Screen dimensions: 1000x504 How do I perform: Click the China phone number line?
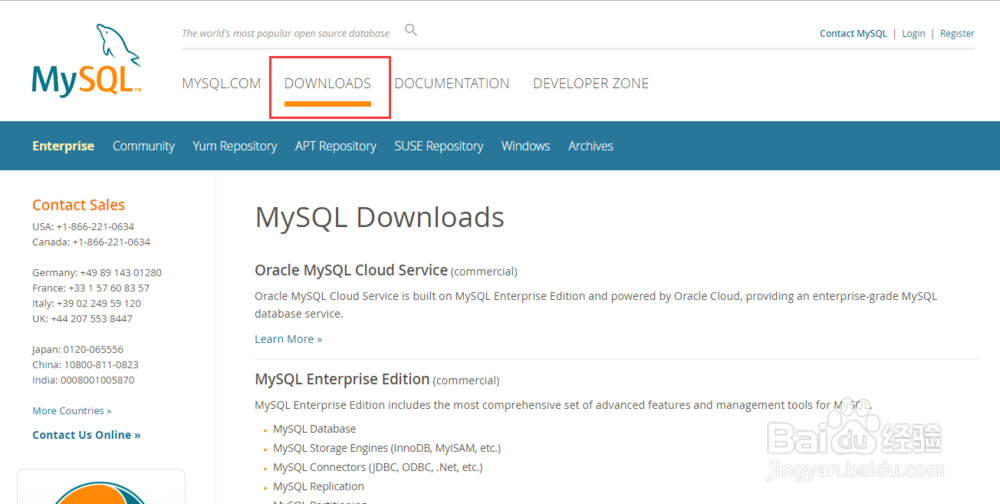[85, 365]
